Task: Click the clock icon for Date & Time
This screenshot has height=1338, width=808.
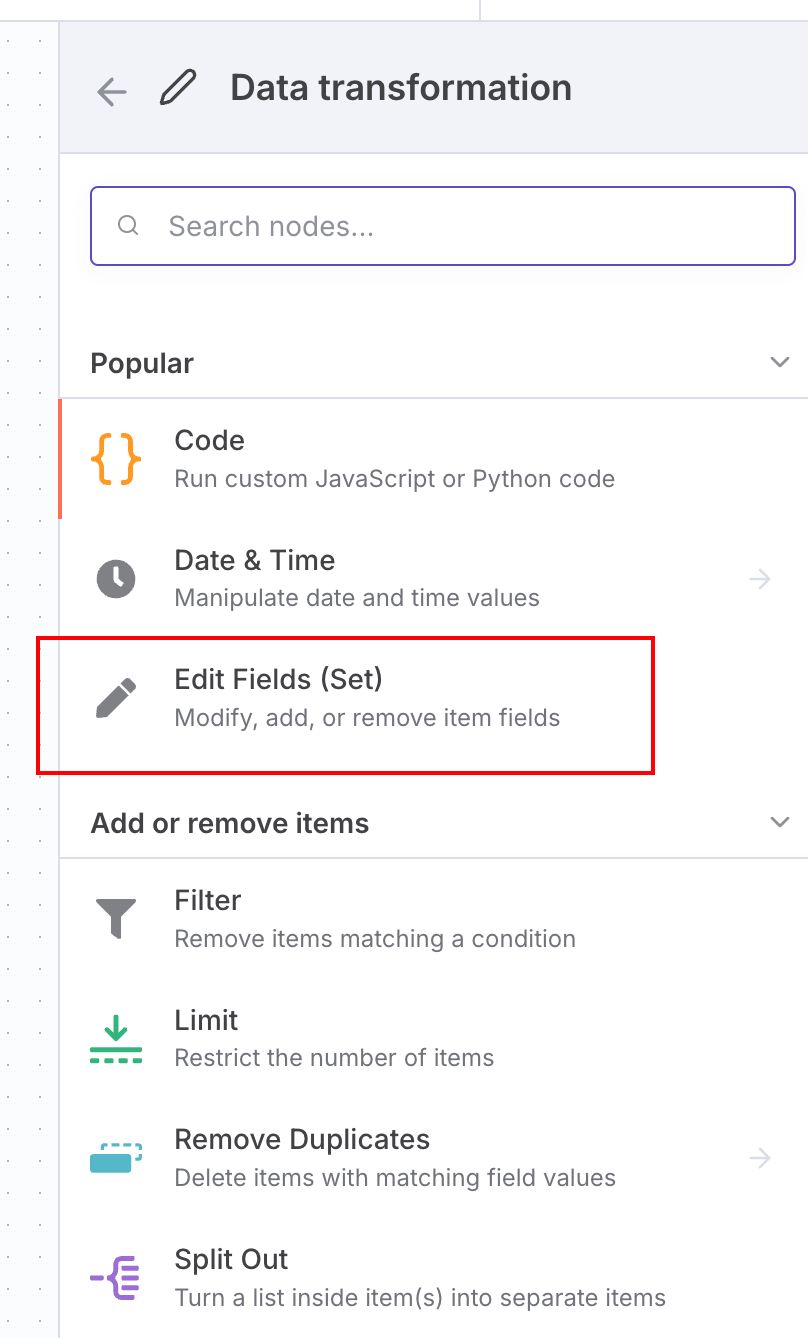Action: coord(116,579)
